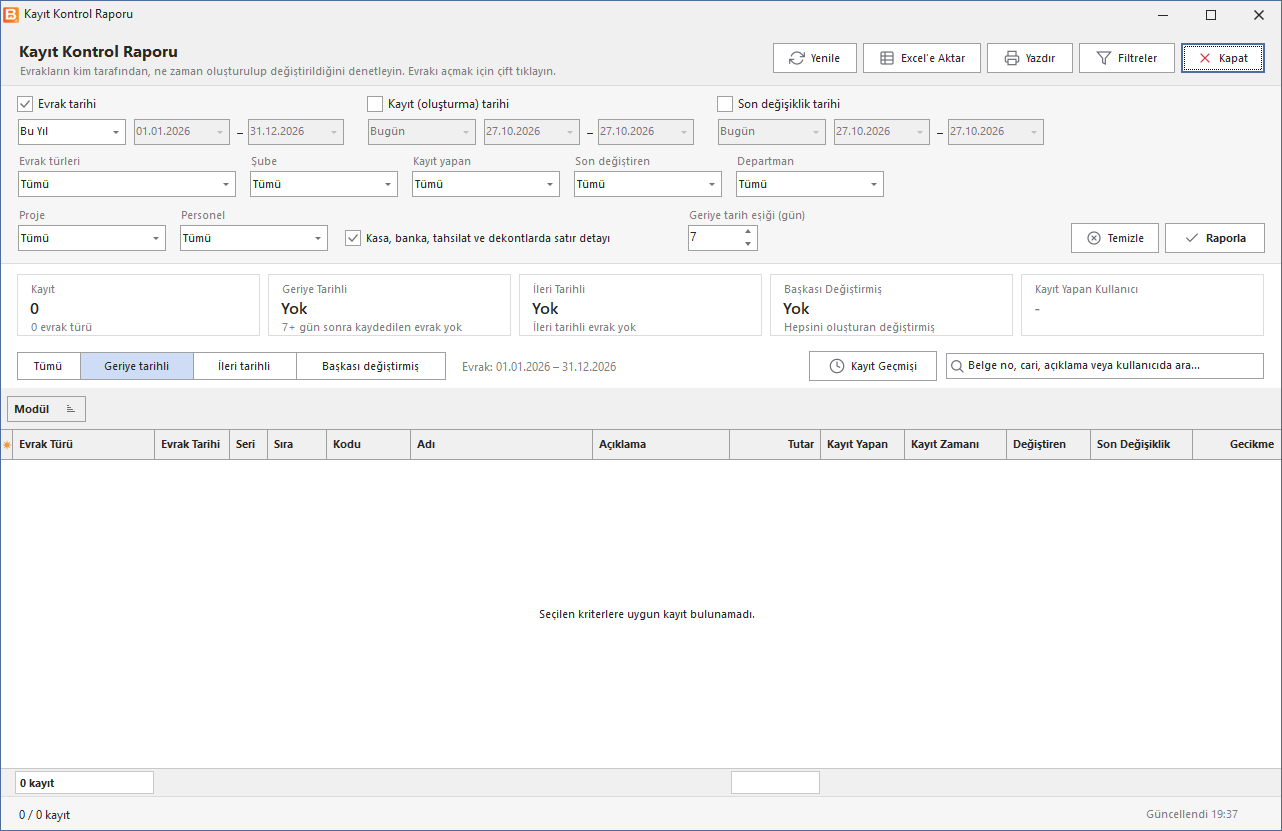Toggle the Kasa, banka, tahsilat satır detayı checkbox
The height and width of the screenshot is (831, 1282).
click(x=353, y=238)
